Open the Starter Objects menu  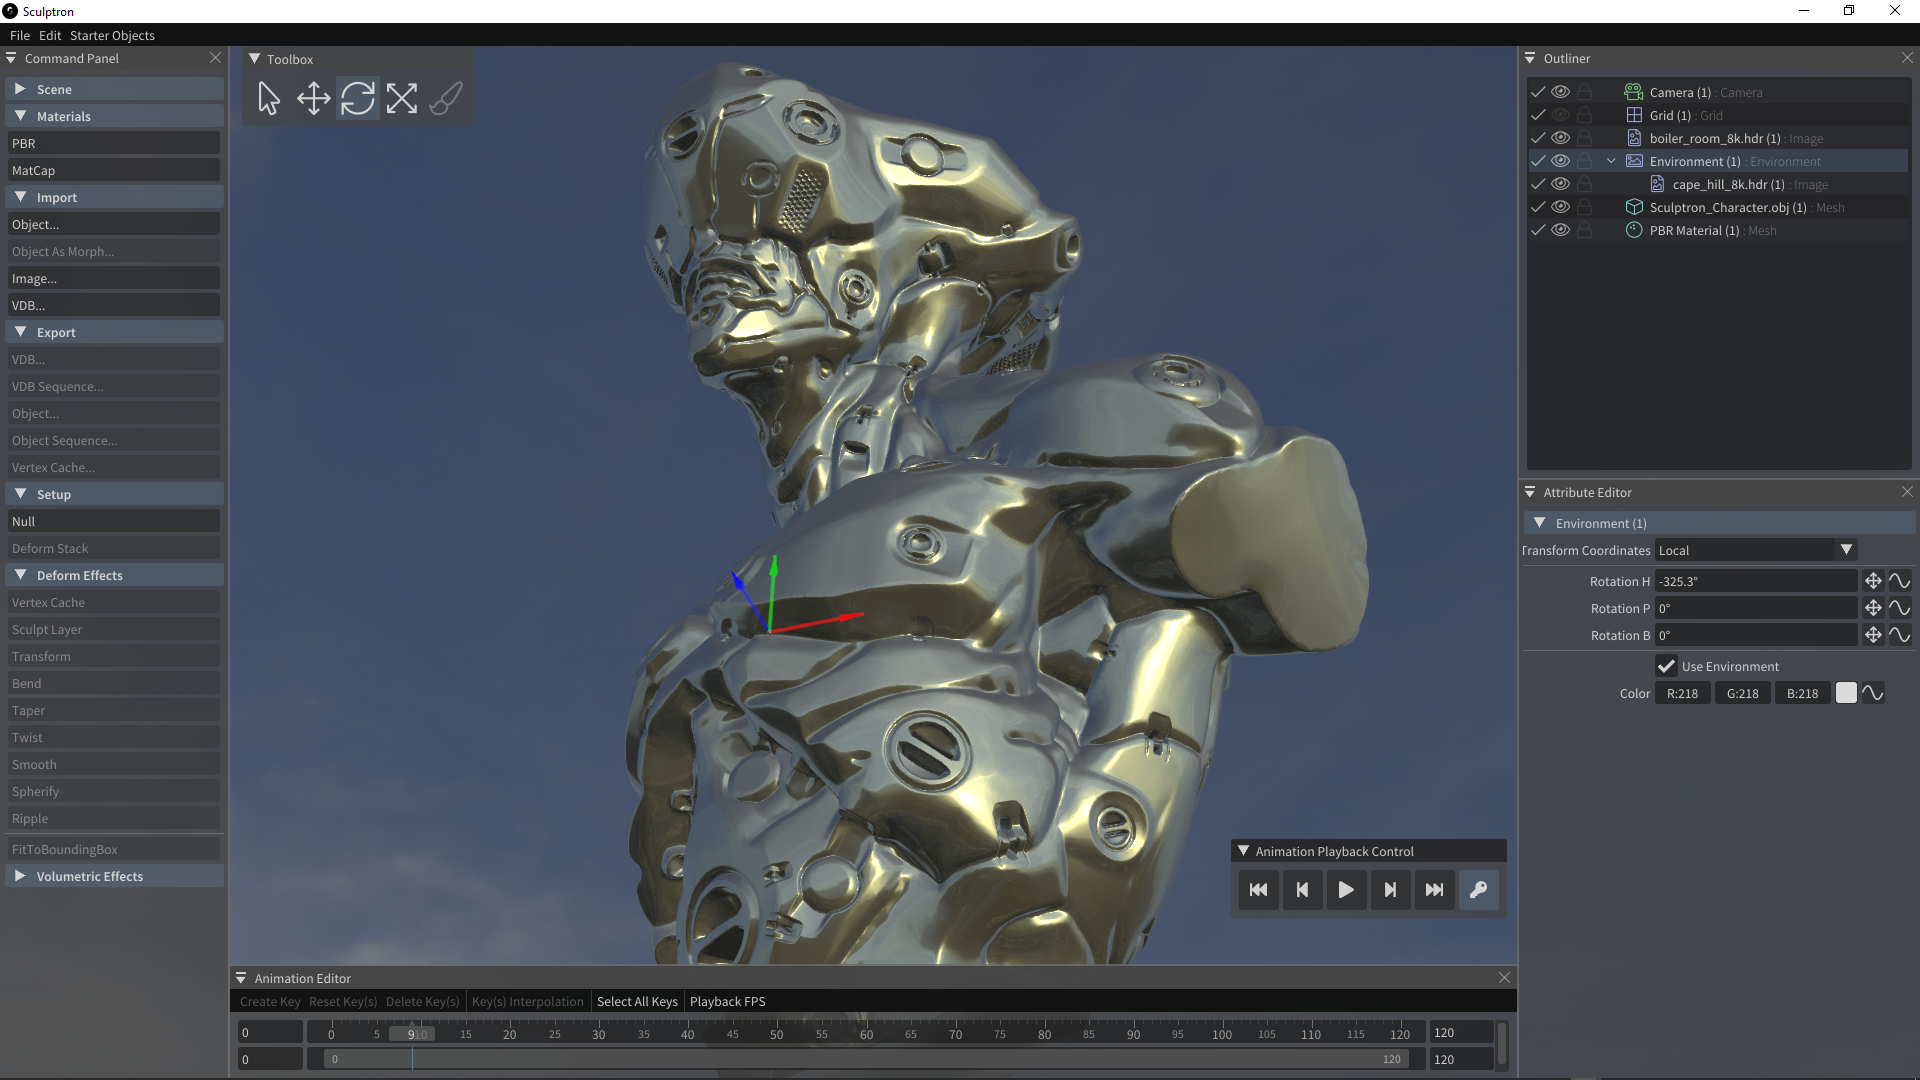tap(112, 35)
